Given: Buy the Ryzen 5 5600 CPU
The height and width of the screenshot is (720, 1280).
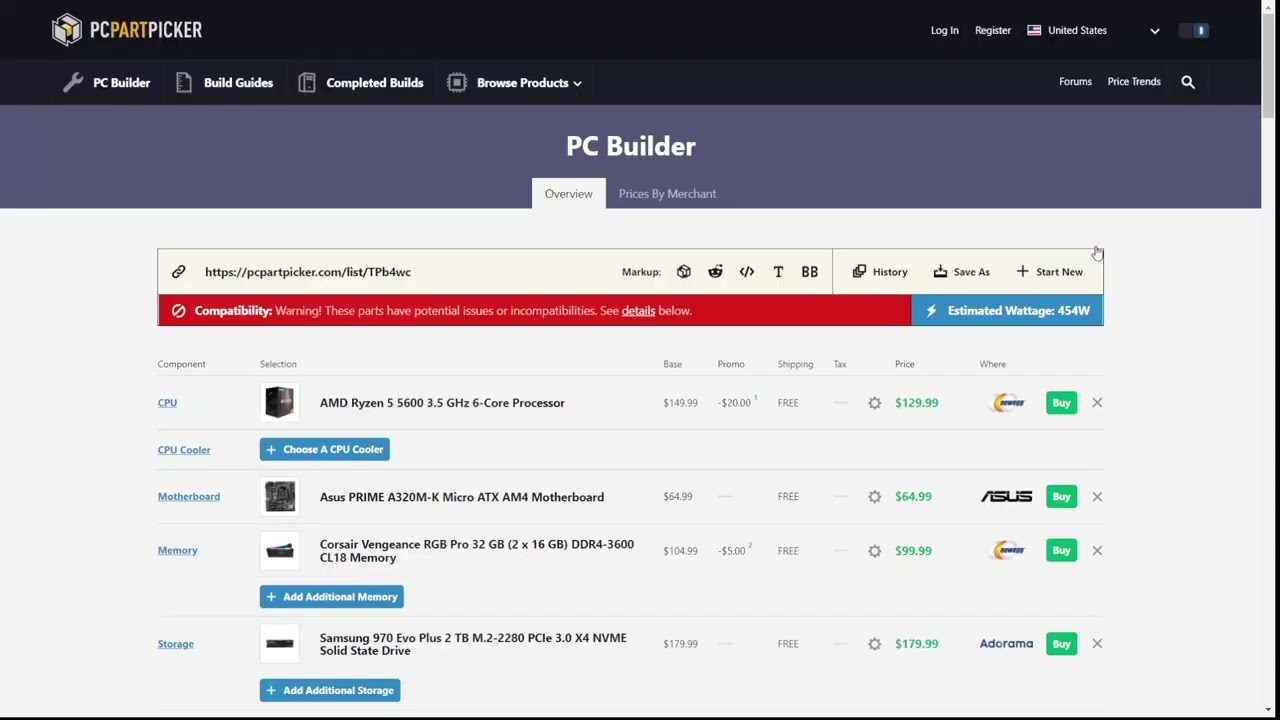Looking at the screenshot, I should (x=1061, y=403).
